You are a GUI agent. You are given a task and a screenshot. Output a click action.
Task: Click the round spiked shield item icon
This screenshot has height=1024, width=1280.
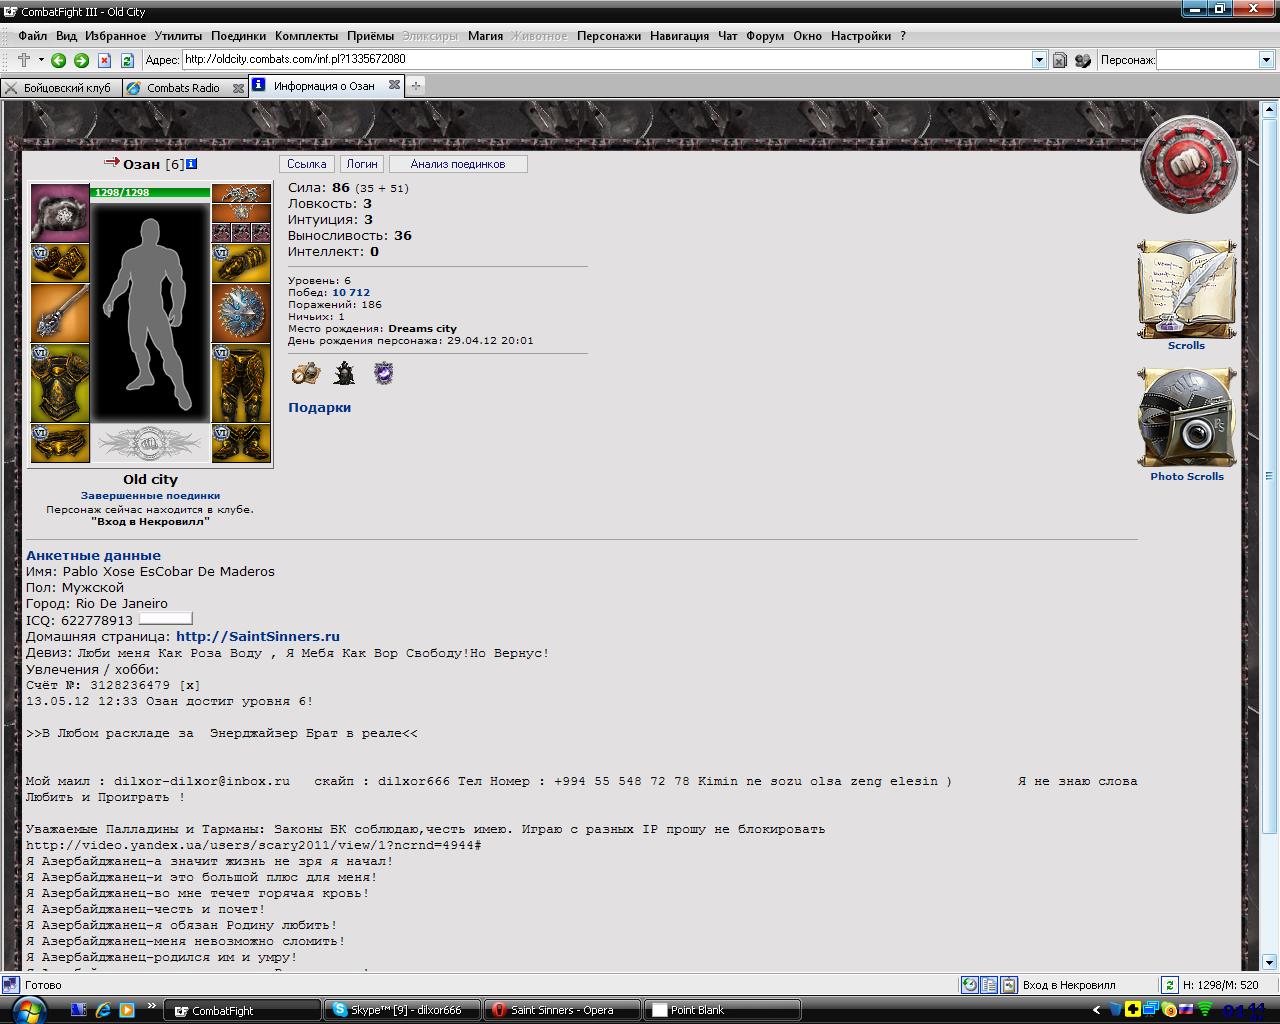[241, 313]
